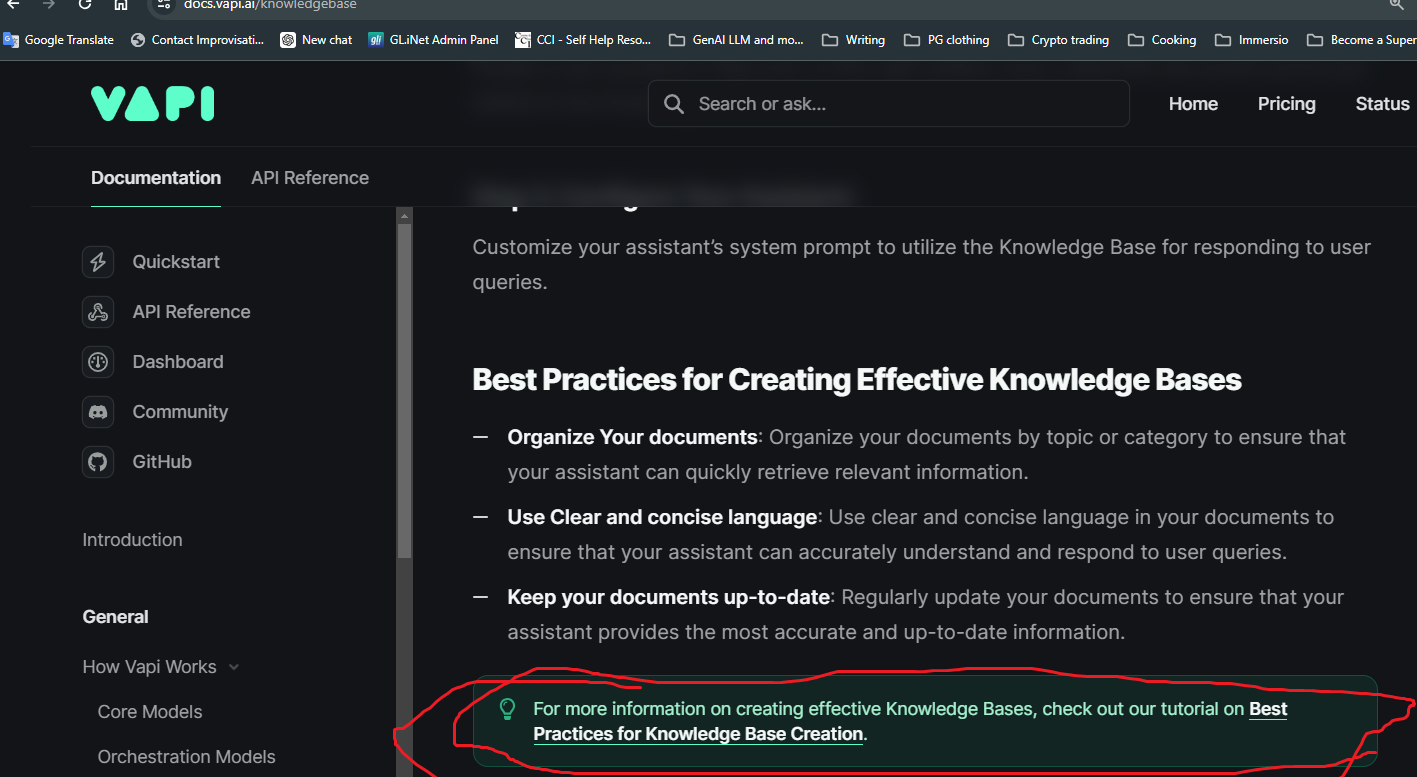Open the Orchestration Models page
The width and height of the screenshot is (1417, 777).
[186, 757]
